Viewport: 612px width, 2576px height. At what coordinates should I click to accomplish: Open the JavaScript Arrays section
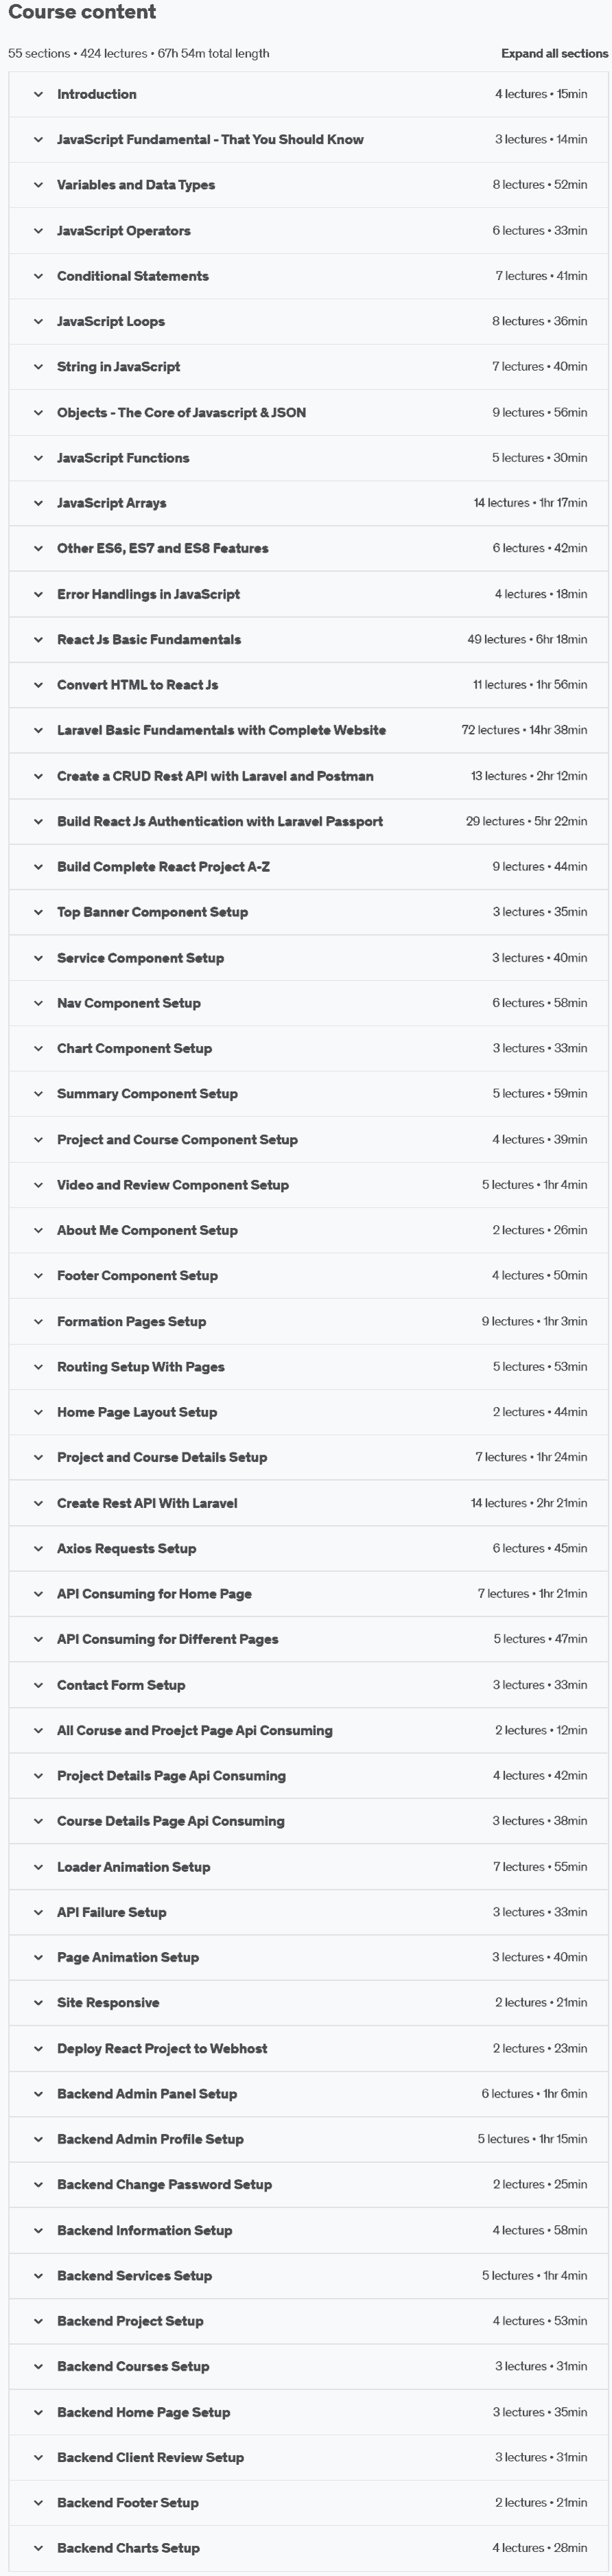112,503
